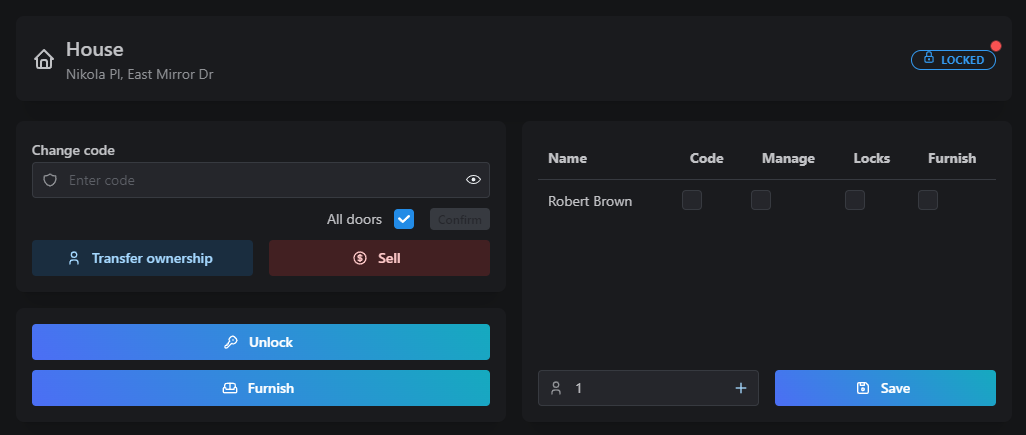Screen dimensions: 1026x435
Task: Click the Unlock button
Action: 261,342
